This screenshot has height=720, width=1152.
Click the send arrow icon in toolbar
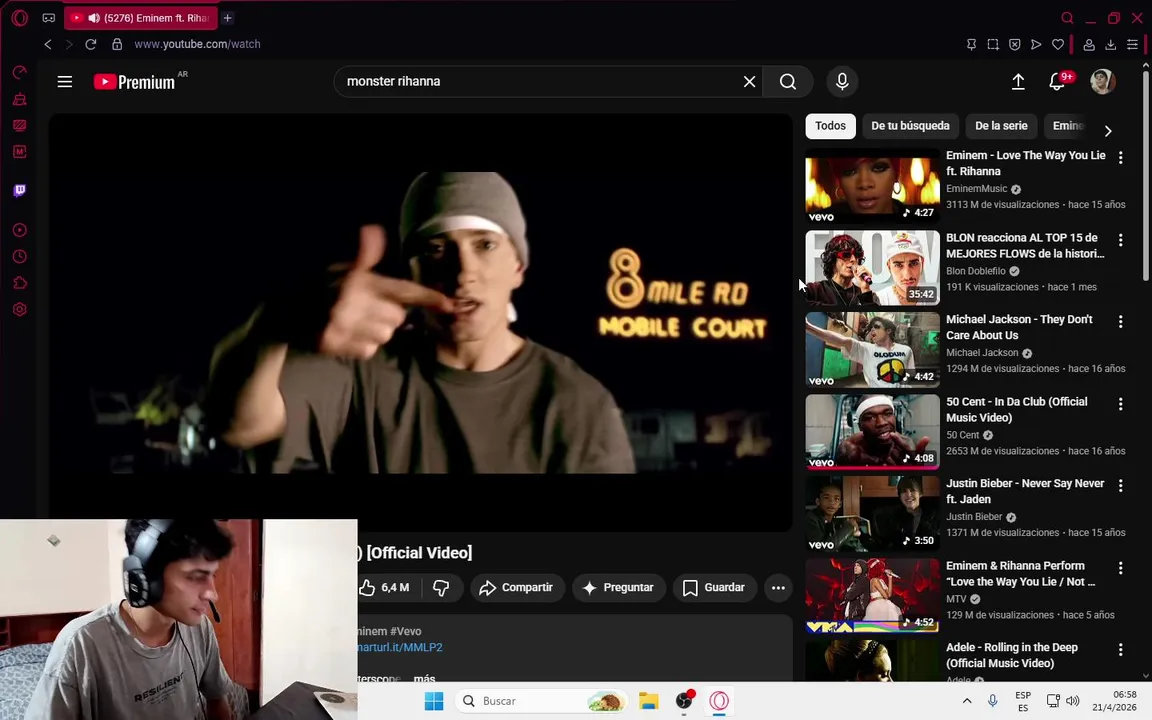click(1036, 44)
